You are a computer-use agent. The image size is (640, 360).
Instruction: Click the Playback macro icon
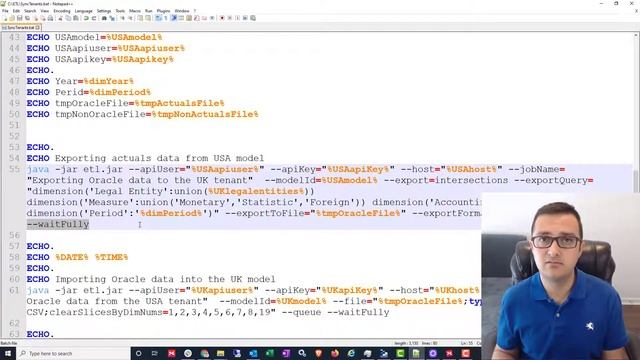(237, 18)
